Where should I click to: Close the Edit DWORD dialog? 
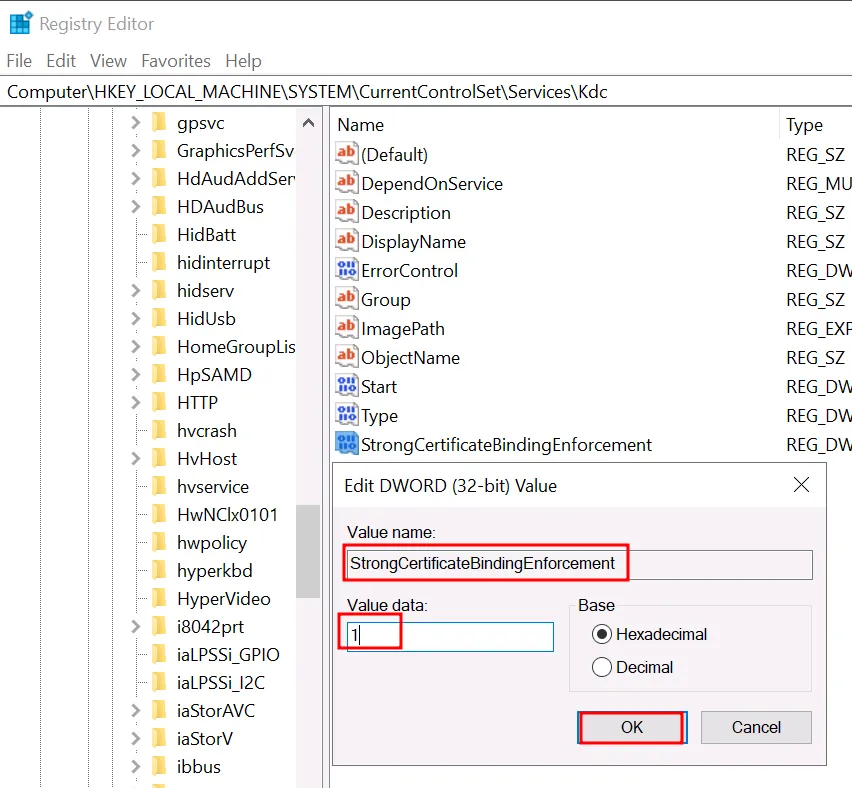(801, 485)
